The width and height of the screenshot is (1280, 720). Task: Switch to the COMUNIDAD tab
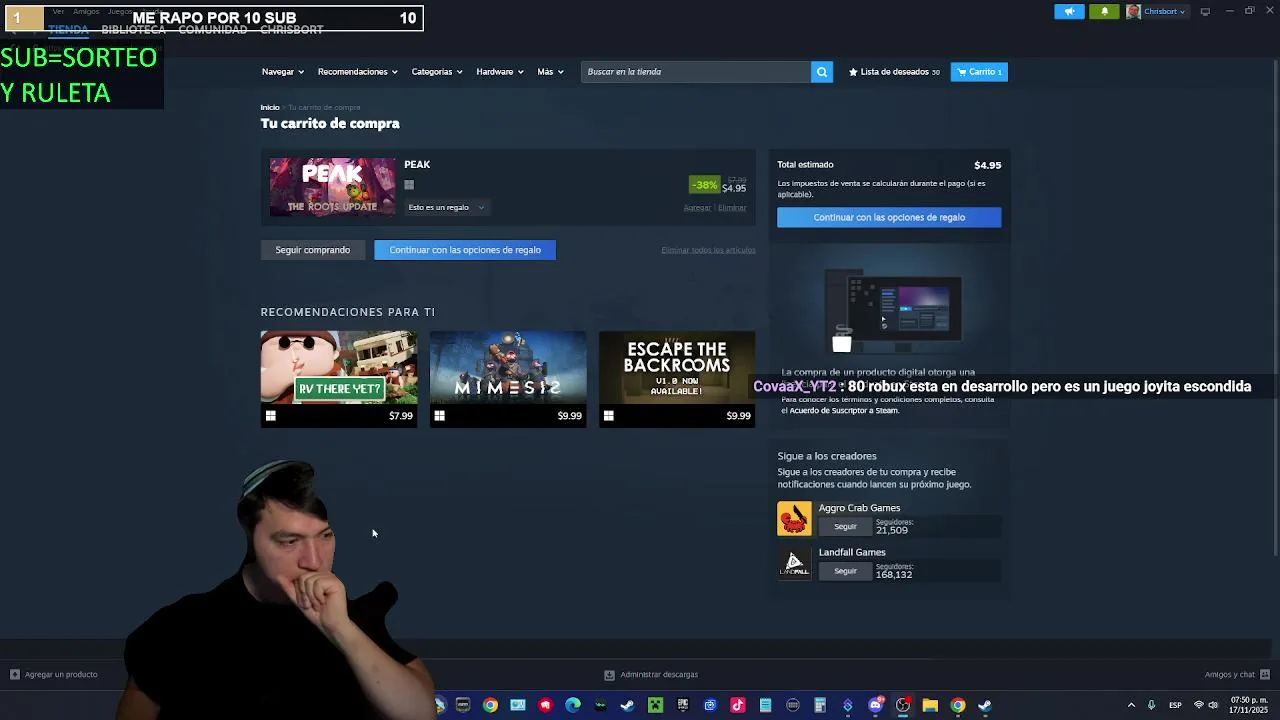click(212, 30)
